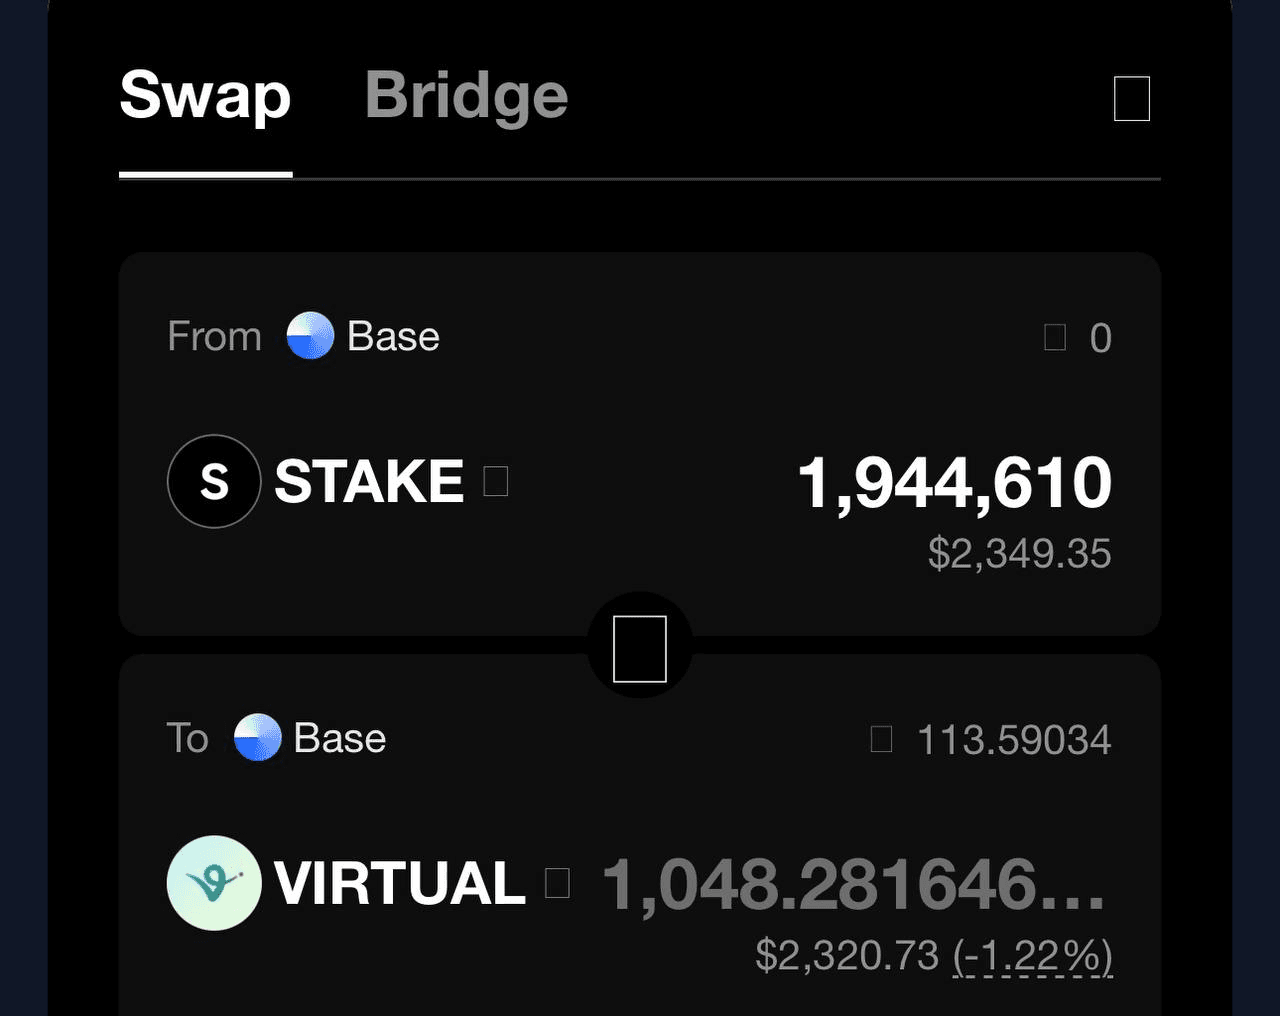Click the swap direction button between cards
The image size is (1280, 1016).
640,648
